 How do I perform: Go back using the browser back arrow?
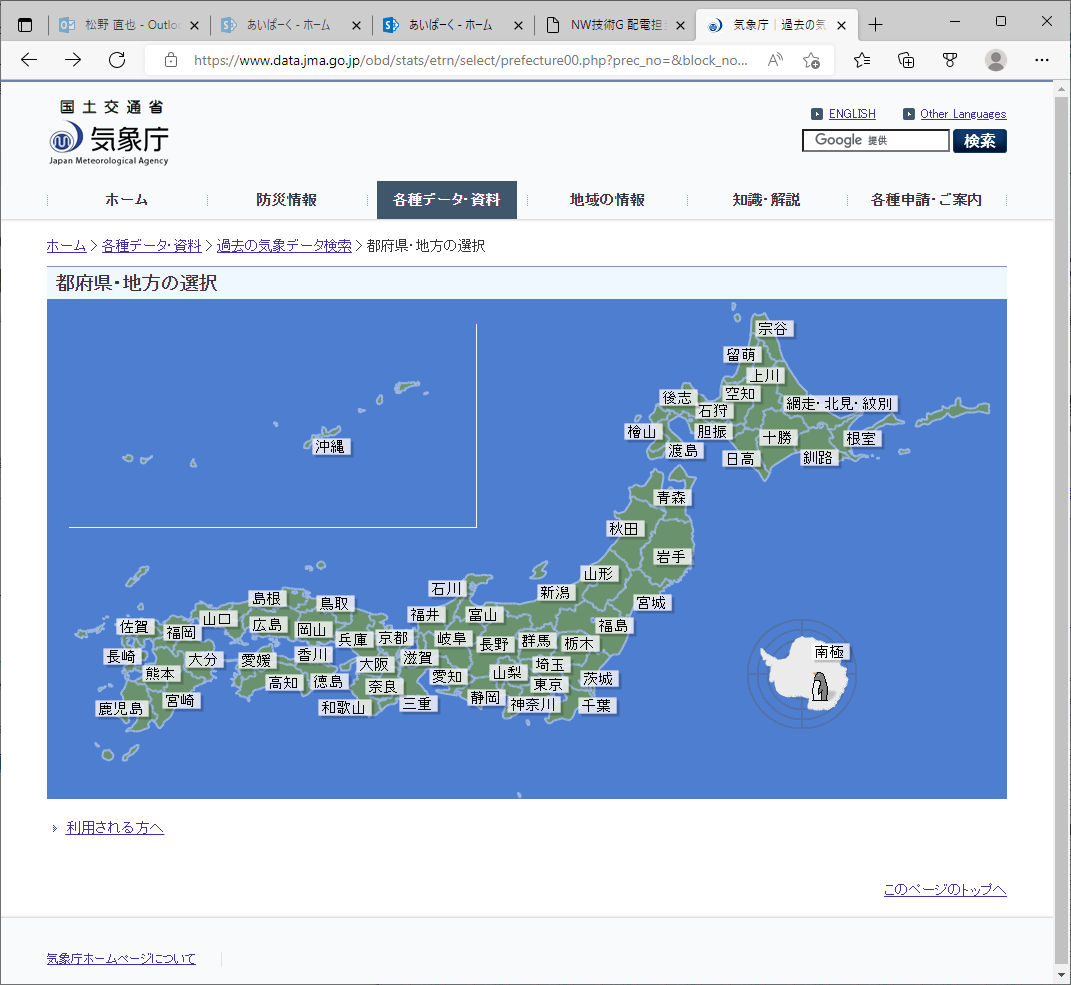coord(29,60)
